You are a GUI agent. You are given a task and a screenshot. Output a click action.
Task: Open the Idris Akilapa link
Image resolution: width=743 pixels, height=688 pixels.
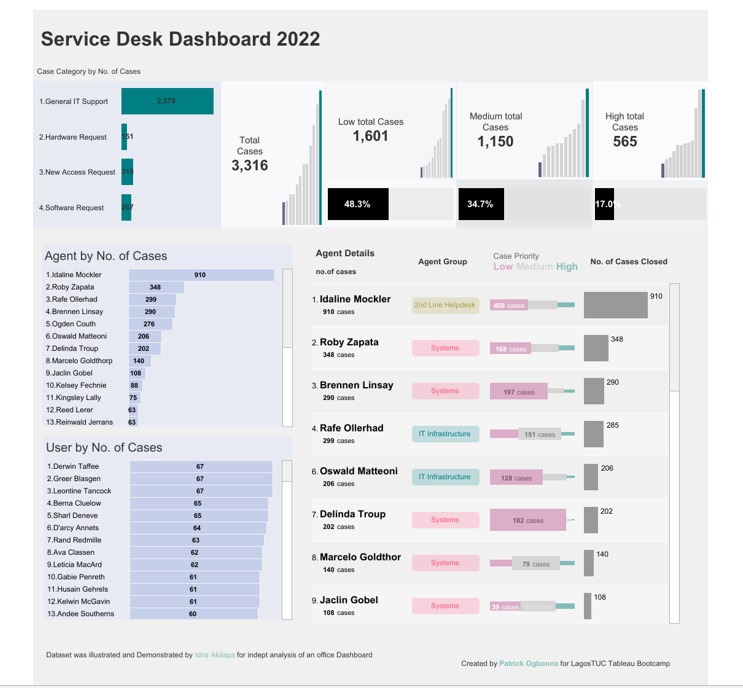pyautogui.click(x=214, y=655)
